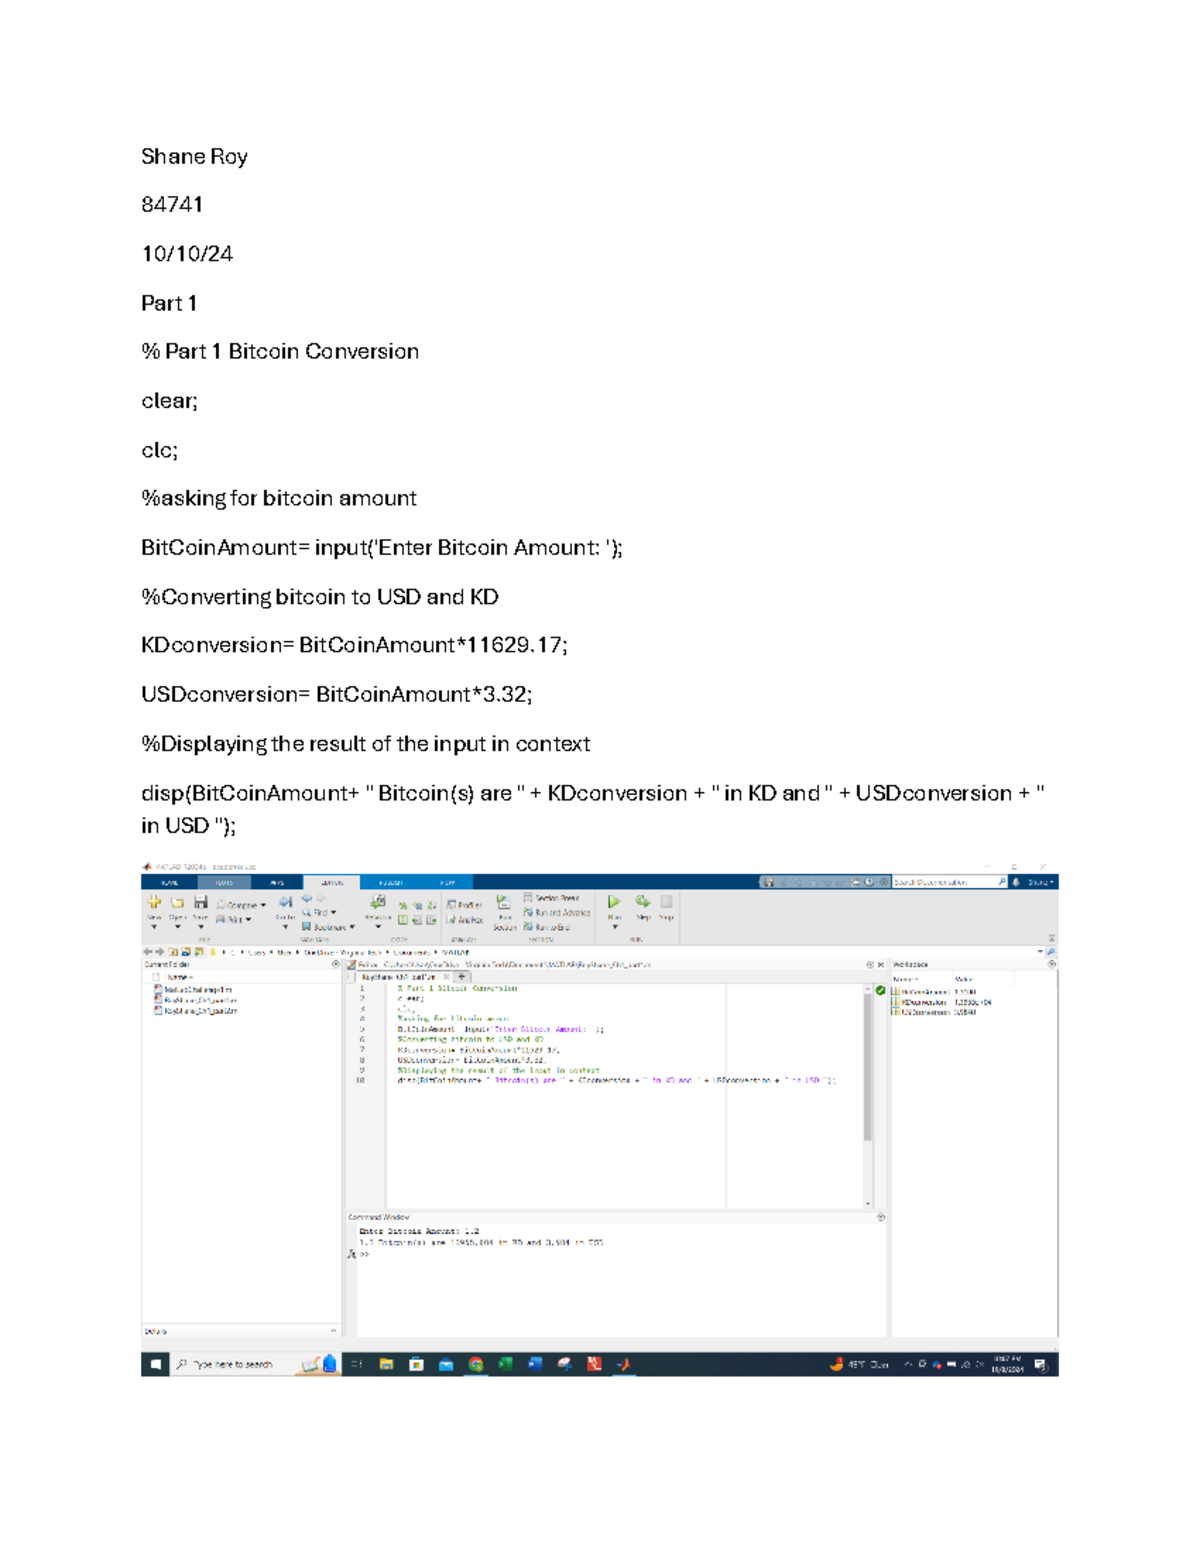Click Run to End

547,927
